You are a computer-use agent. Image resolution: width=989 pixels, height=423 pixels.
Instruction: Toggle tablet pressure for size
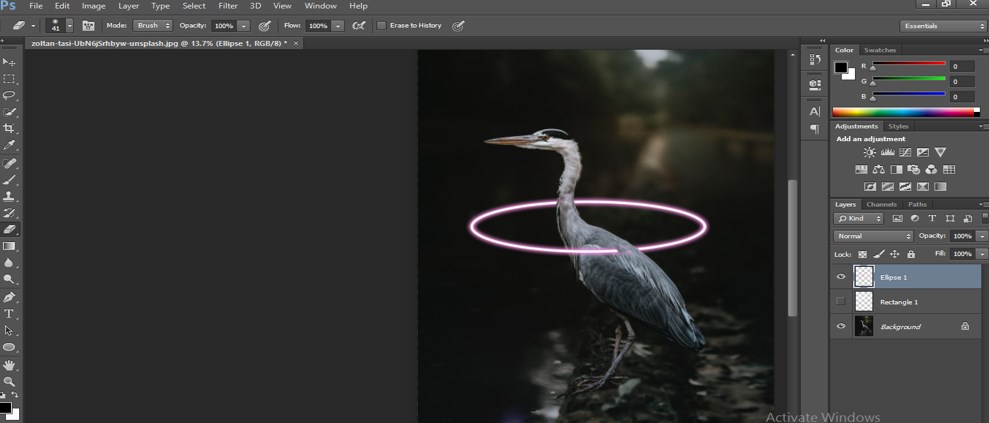(x=459, y=26)
